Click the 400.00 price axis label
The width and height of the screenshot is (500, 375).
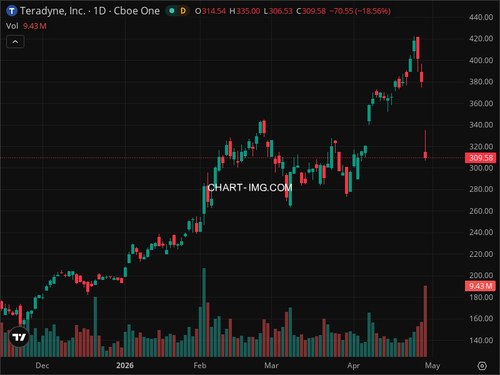pos(481,60)
